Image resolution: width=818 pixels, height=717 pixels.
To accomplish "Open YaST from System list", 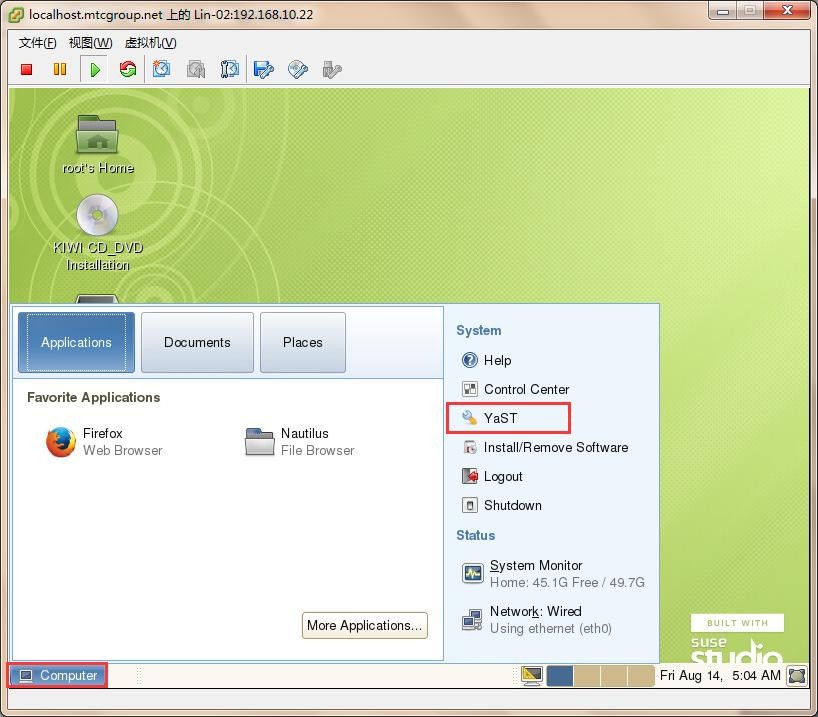I will click(490, 418).
